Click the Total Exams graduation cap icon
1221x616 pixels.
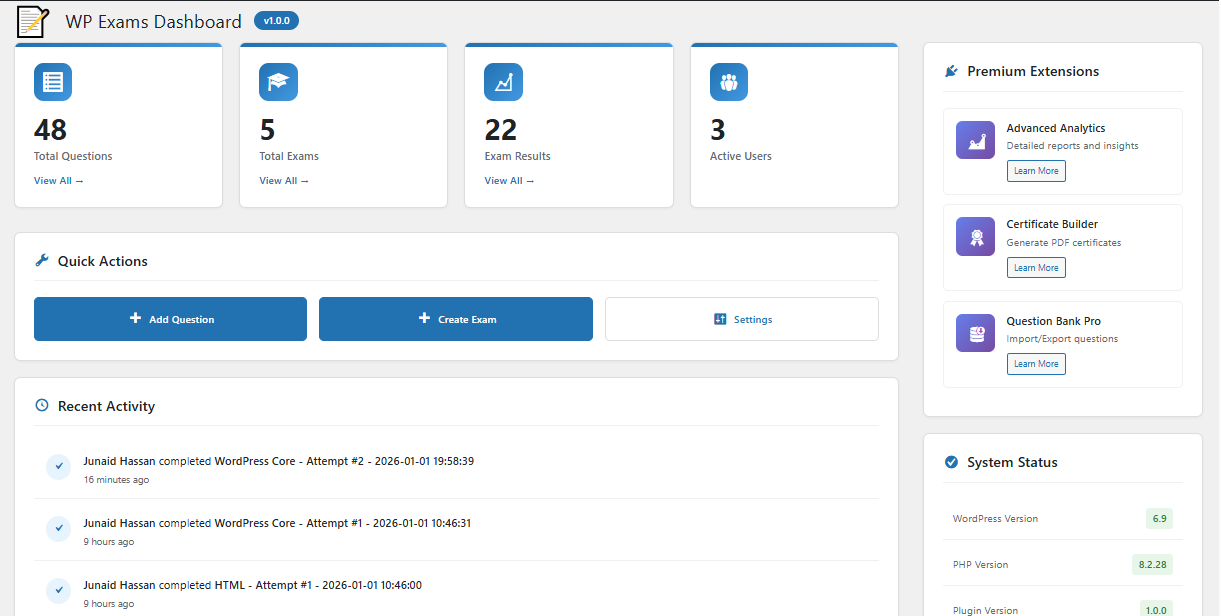278,82
